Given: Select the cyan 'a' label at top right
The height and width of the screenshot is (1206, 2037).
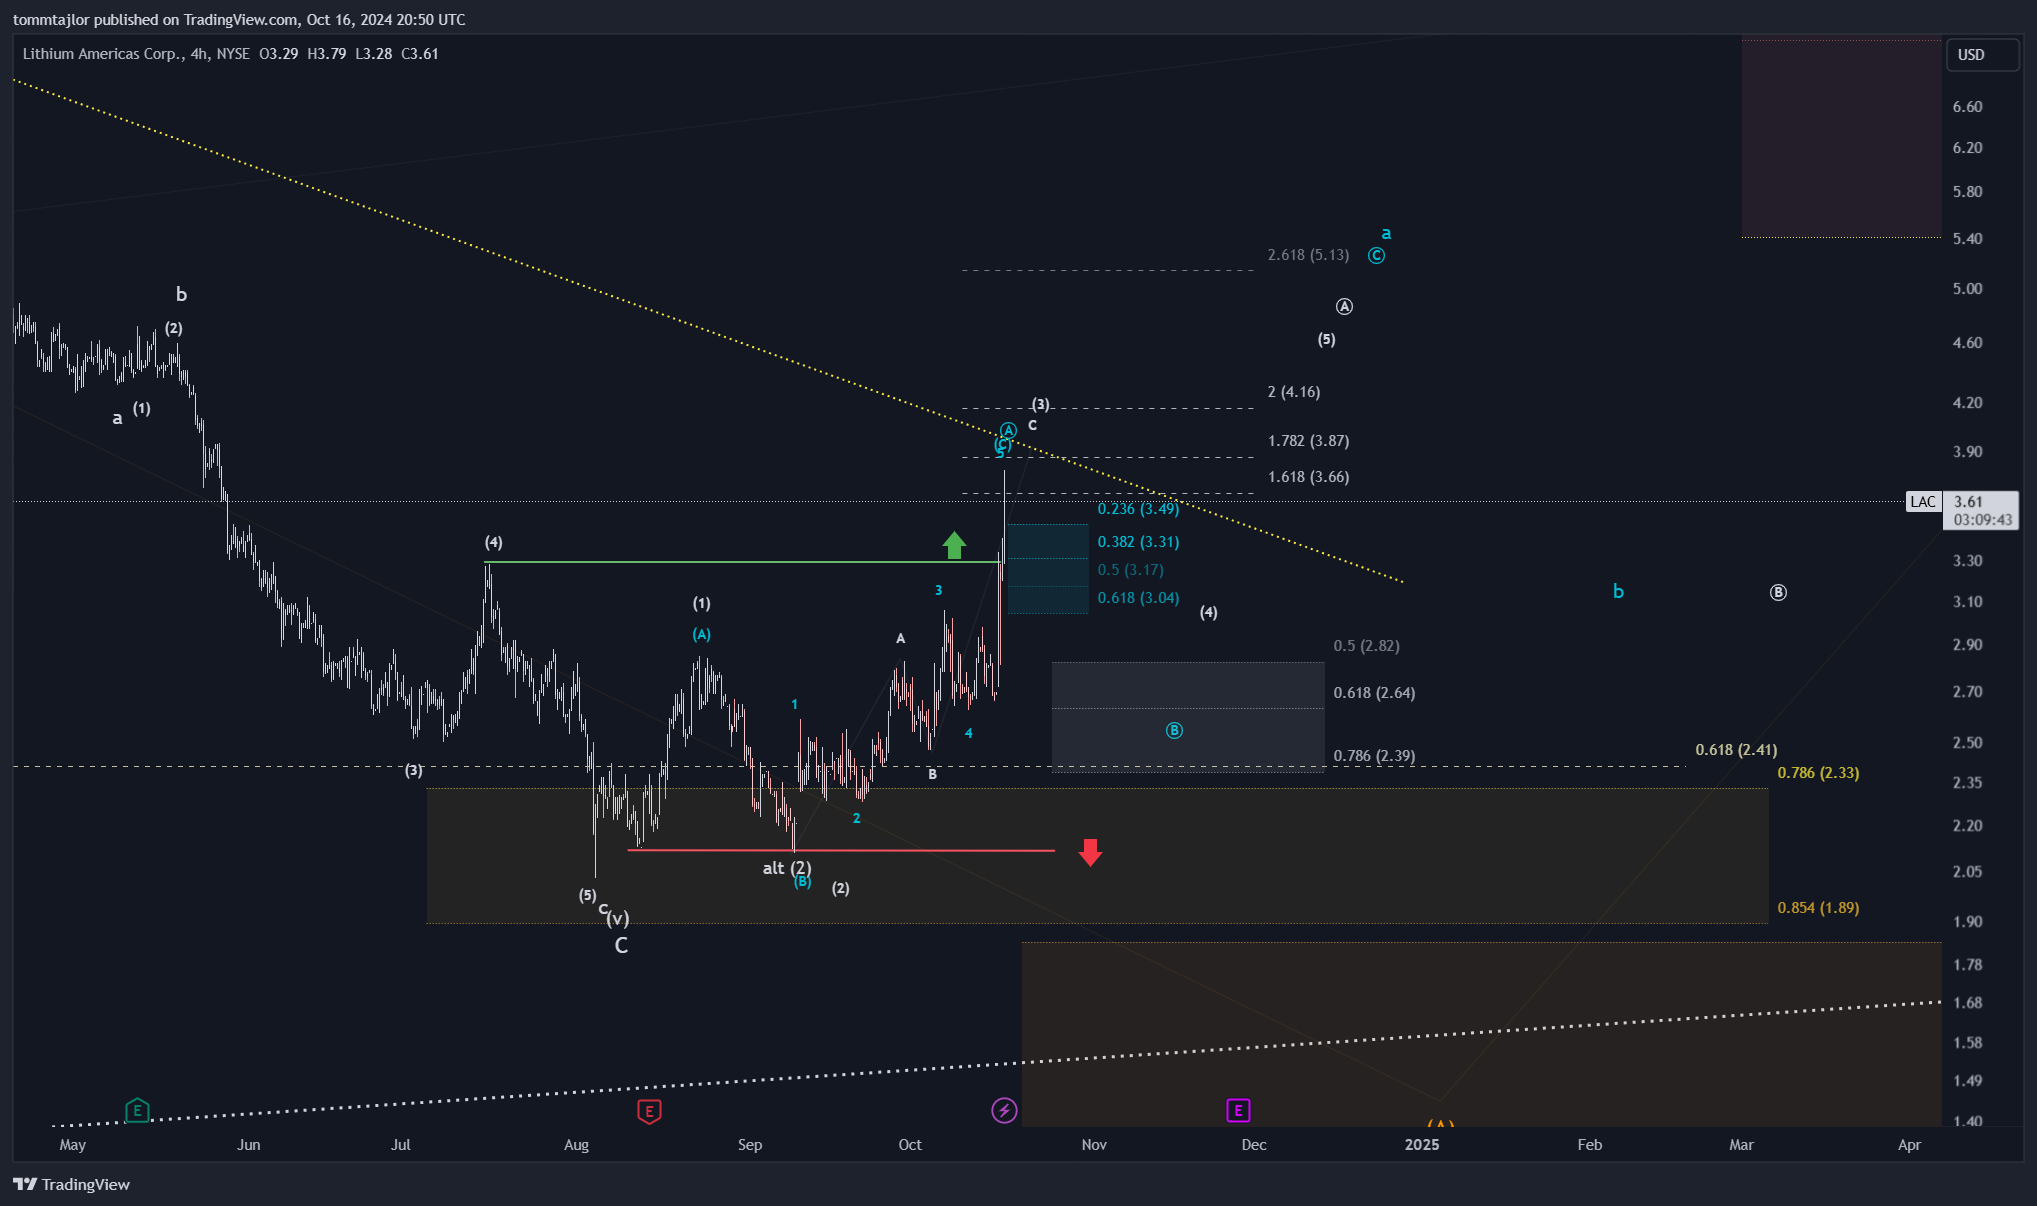Looking at the screenshot, I should 1386,234.
